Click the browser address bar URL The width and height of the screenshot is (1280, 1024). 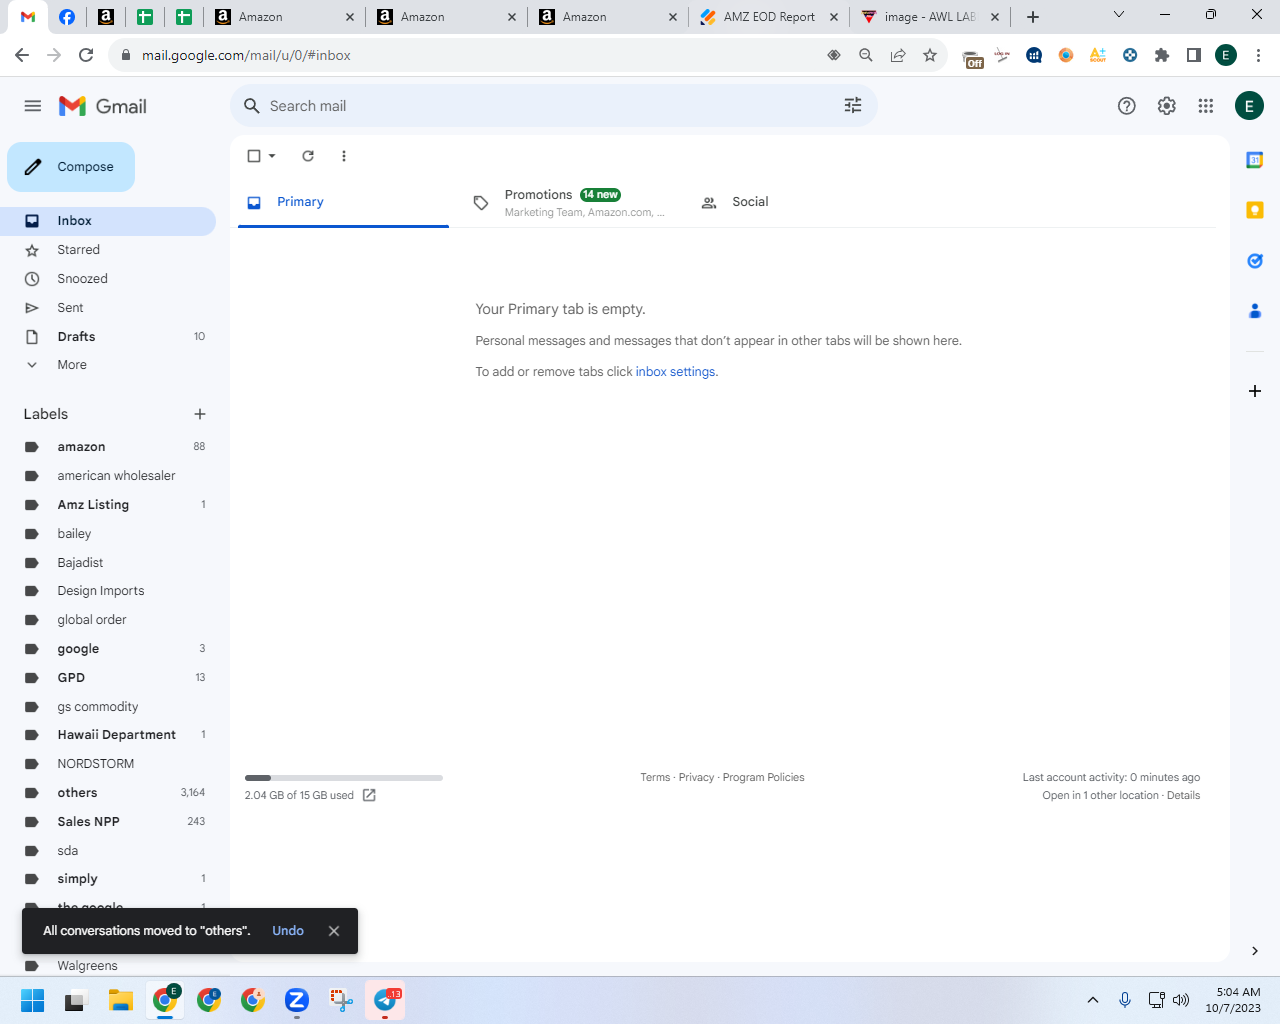pos(246,55)
